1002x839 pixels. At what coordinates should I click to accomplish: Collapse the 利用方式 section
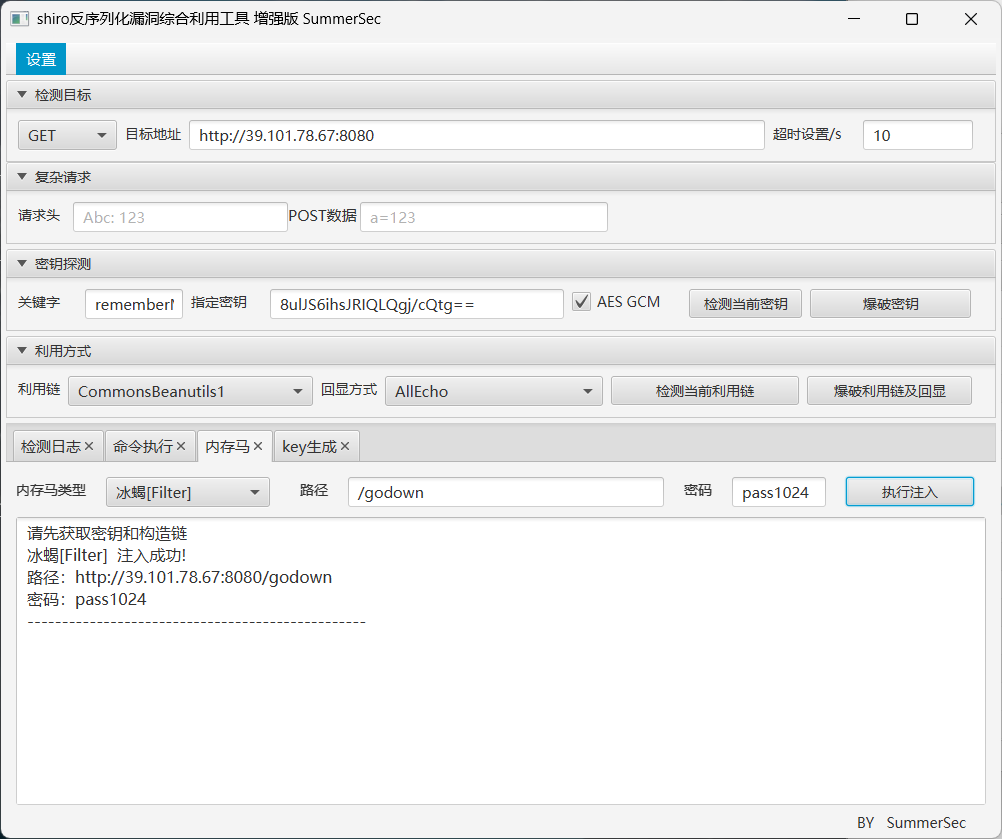point(21,350)
